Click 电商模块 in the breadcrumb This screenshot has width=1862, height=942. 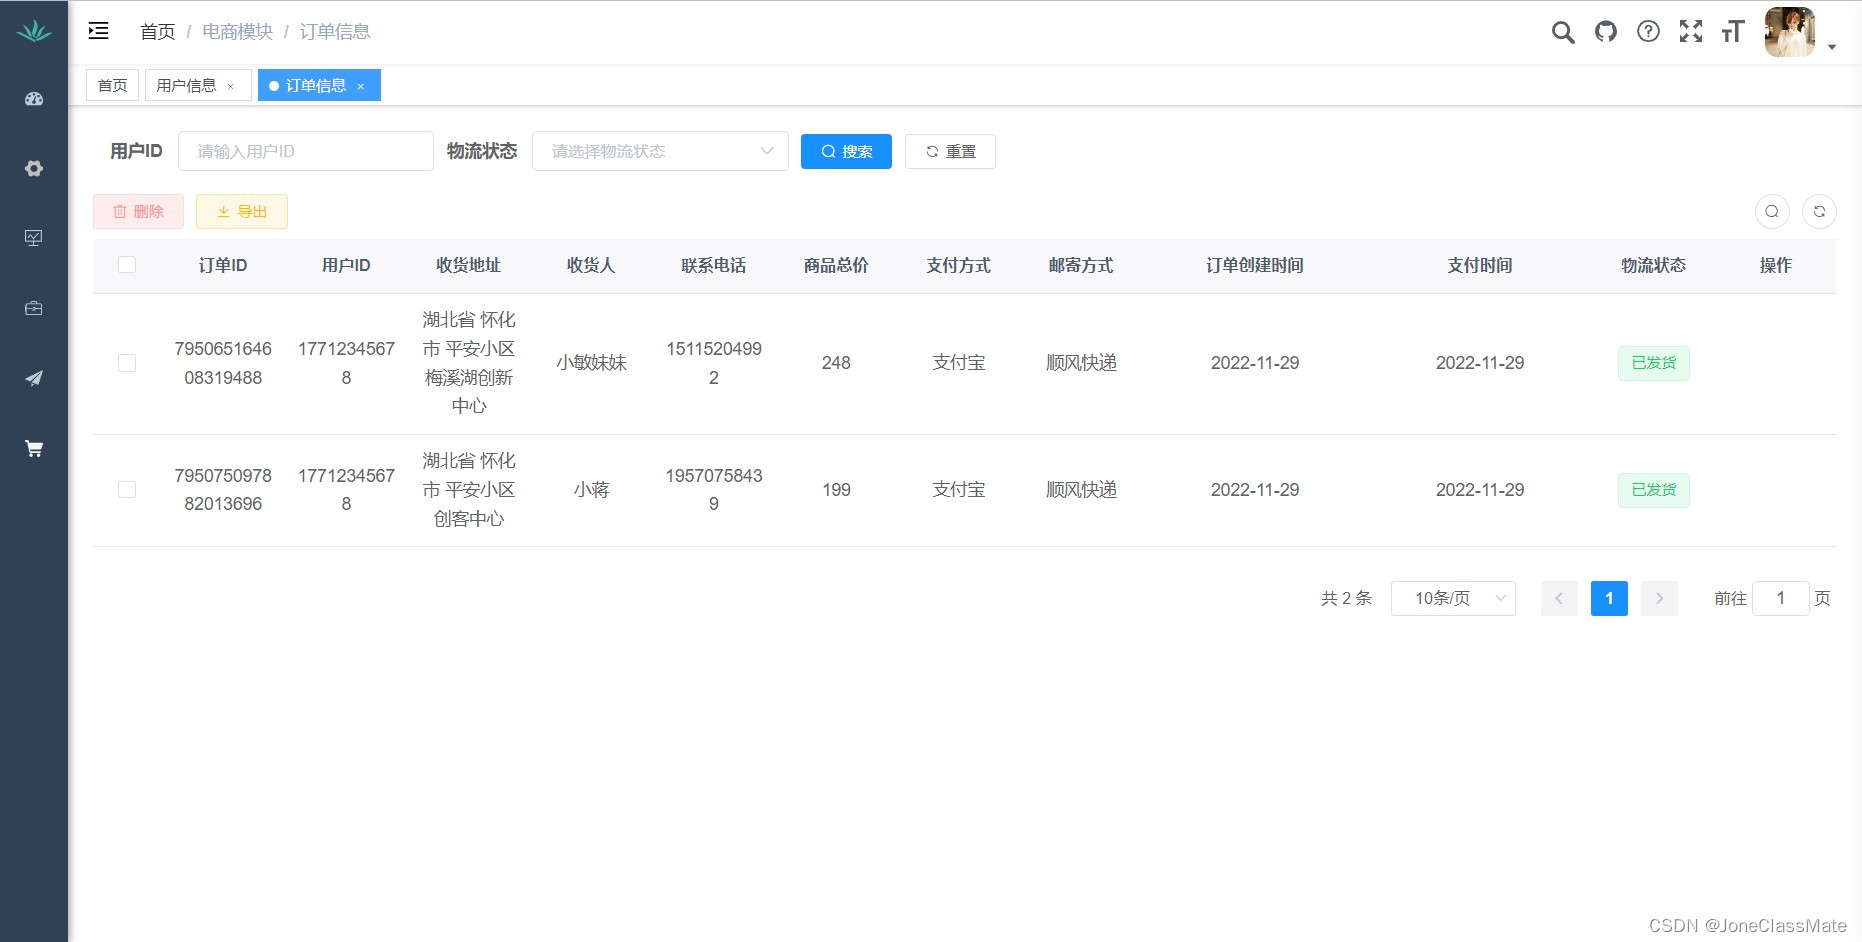pos(238,32)
